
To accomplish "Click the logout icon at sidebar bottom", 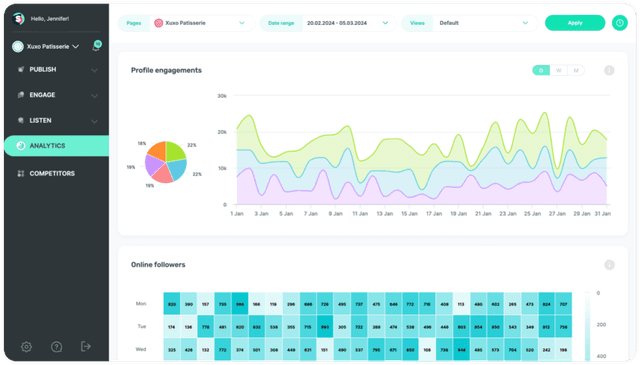I will [86, 346].
